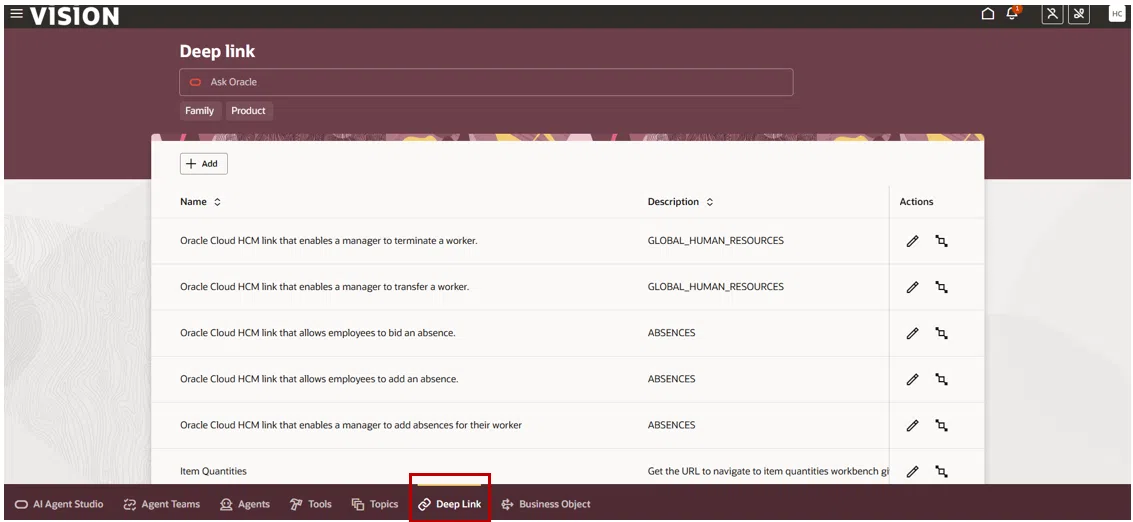Edit the transfer a worker deep link
This screenshot has height=522, width=1133.
click(913, 287)
